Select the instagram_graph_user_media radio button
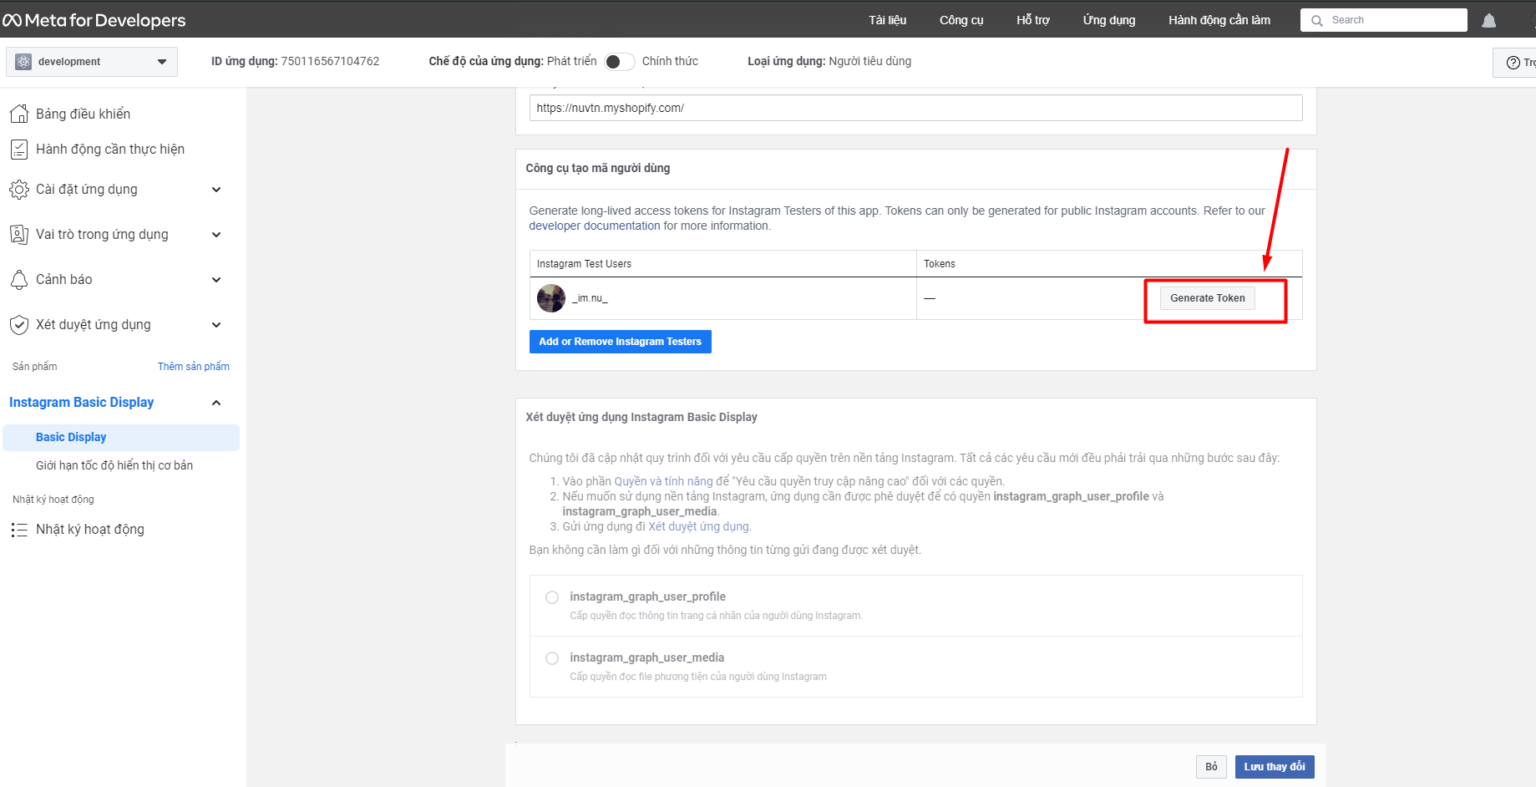This screenshot has width=1536, height=787. [x=551, y=657]
